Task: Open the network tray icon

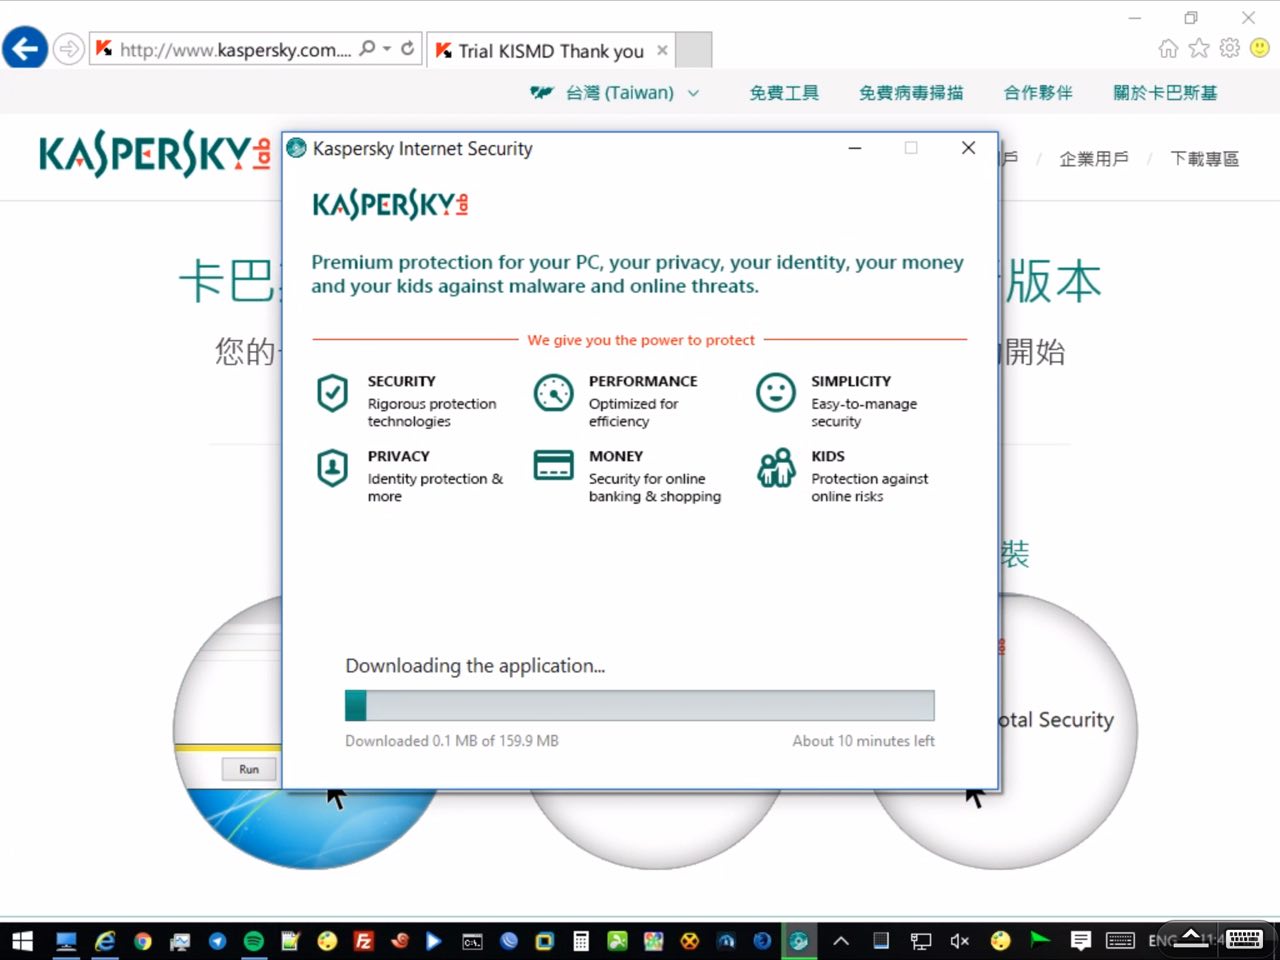Action: (920, 941)
